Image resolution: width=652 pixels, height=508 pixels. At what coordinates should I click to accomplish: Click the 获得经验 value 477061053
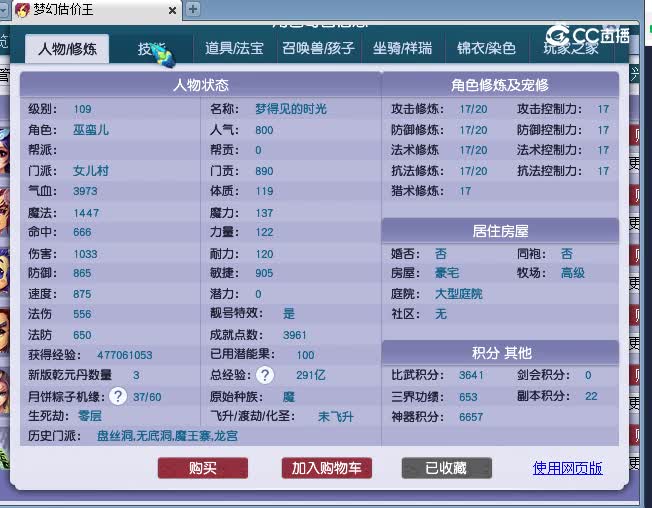click(125, 355)
